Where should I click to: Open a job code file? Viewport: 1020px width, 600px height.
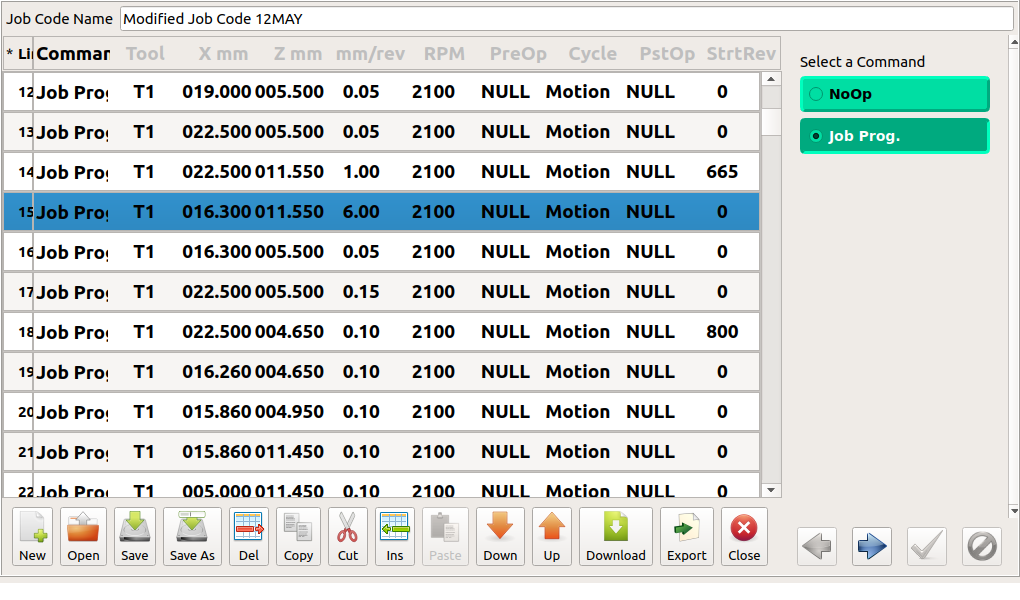click(x=83, y=536)
